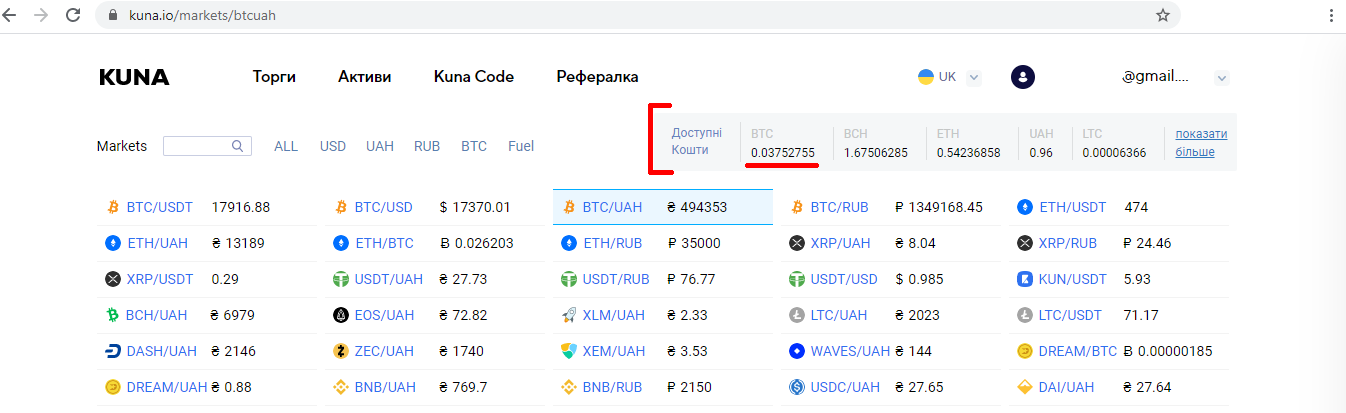The image size is (1346, 413).
Task: Click the Kuna icon beside KUN/USDT
Action: coord(1025,279)
